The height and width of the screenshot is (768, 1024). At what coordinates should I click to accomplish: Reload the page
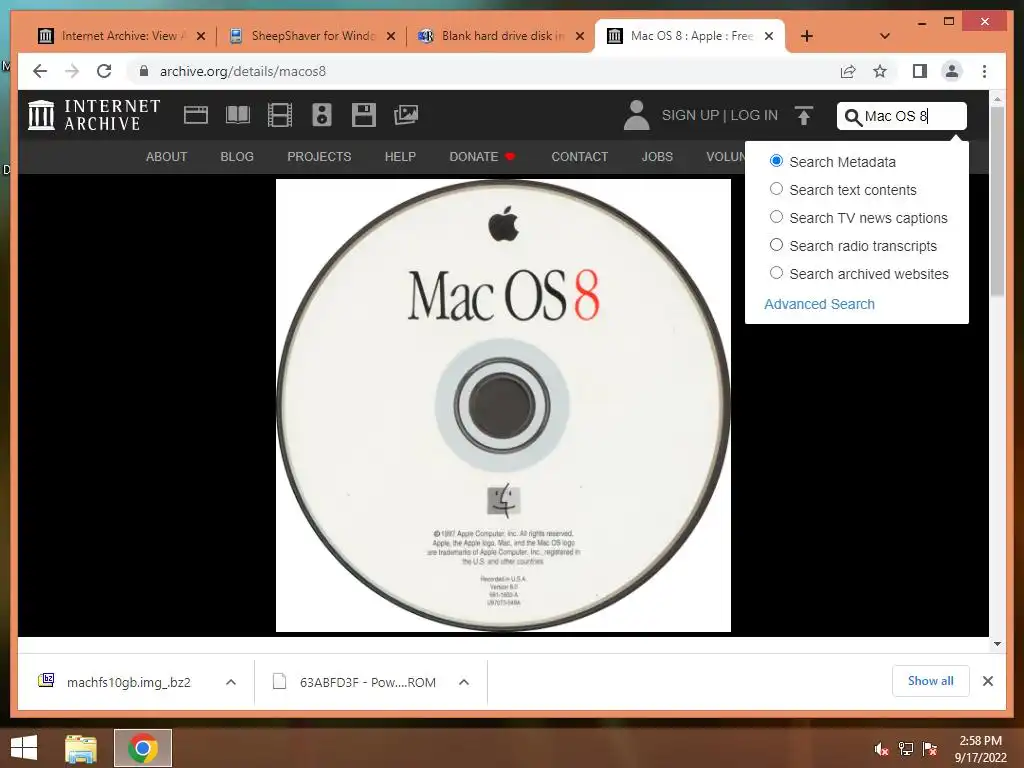[104, 71]
